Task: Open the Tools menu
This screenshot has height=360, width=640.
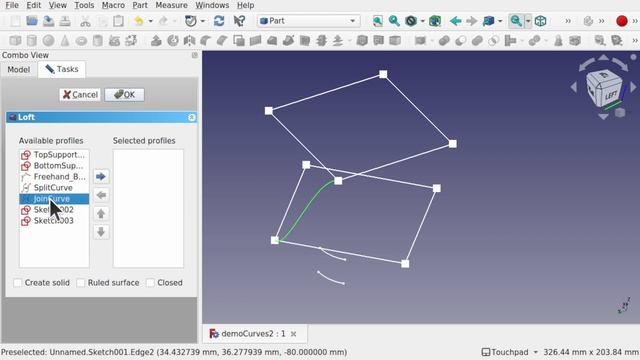Action: pos(84,5)
